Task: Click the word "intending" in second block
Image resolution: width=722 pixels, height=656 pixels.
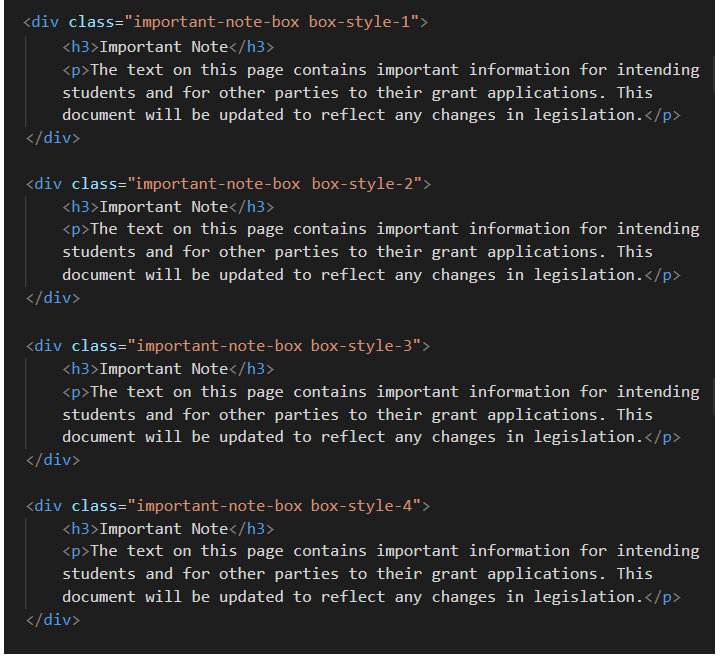Action: (x=658, y=229)
